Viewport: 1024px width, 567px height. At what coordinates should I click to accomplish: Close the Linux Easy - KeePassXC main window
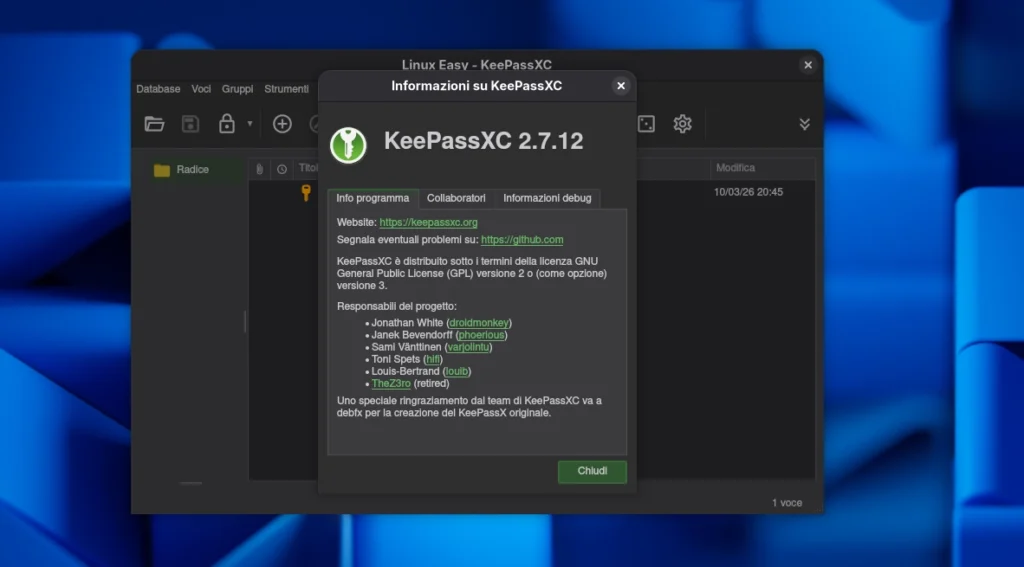click(808, 65)
